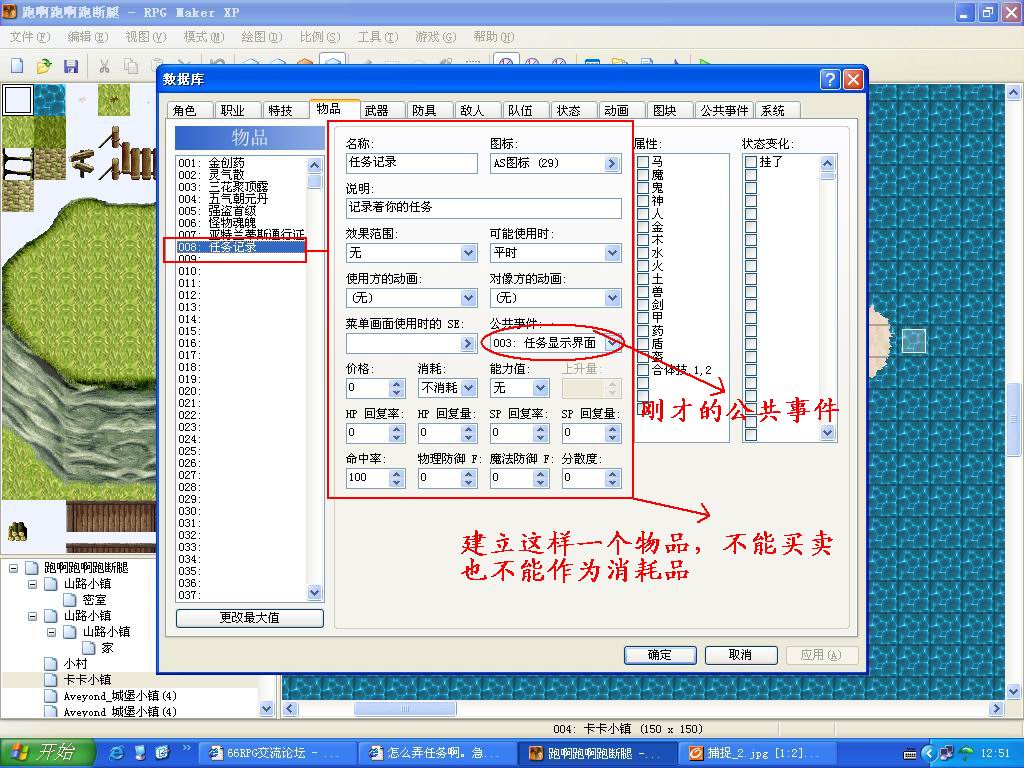This screenshot has width=1024, height=768.
Task: Click the map folder icon of 小村
Action: pyautogui.click(x=50, y=664)
